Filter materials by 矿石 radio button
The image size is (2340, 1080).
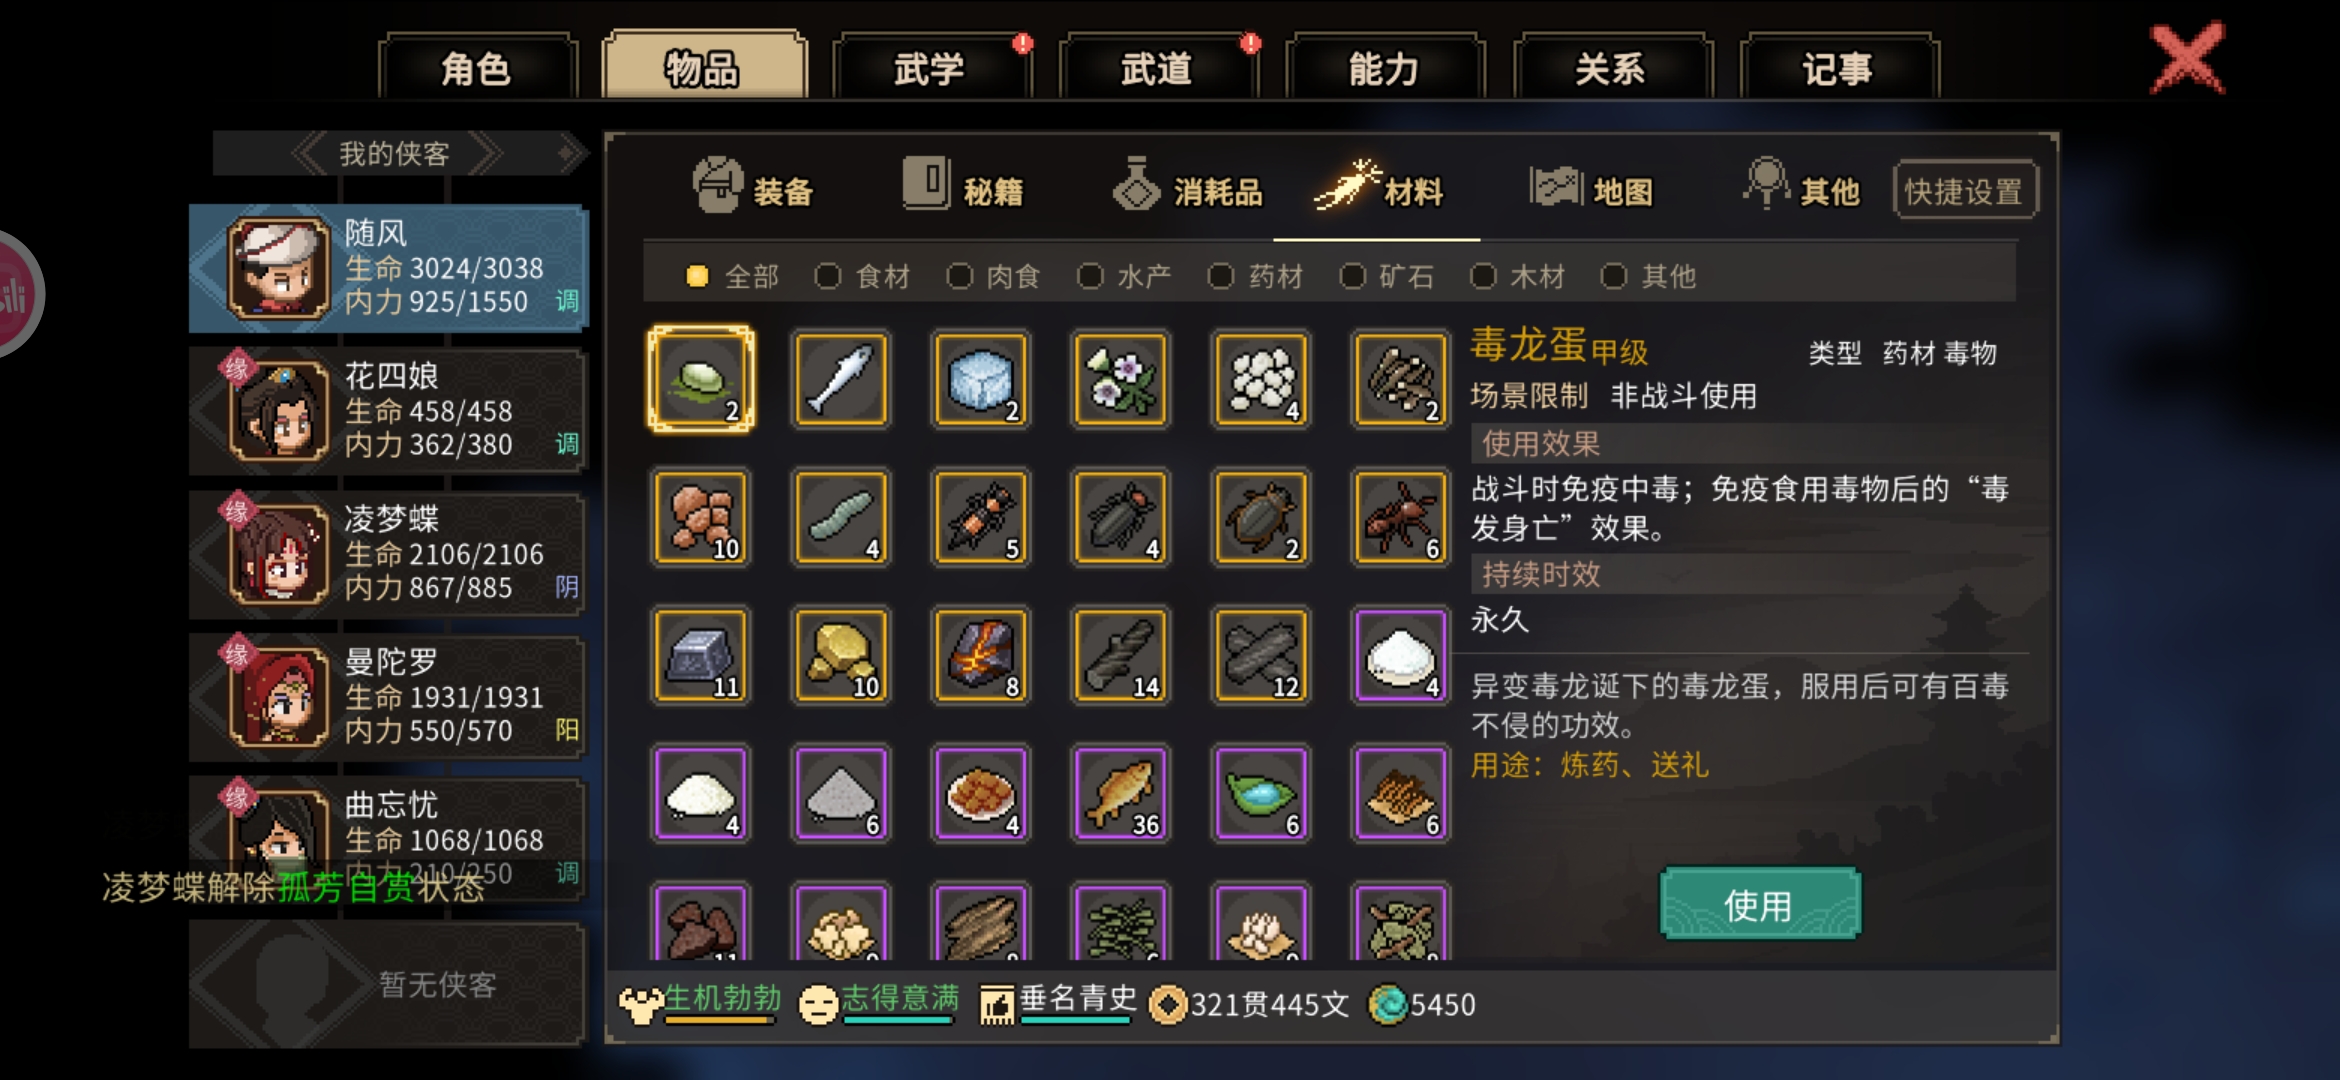(x=1386, y=276)
